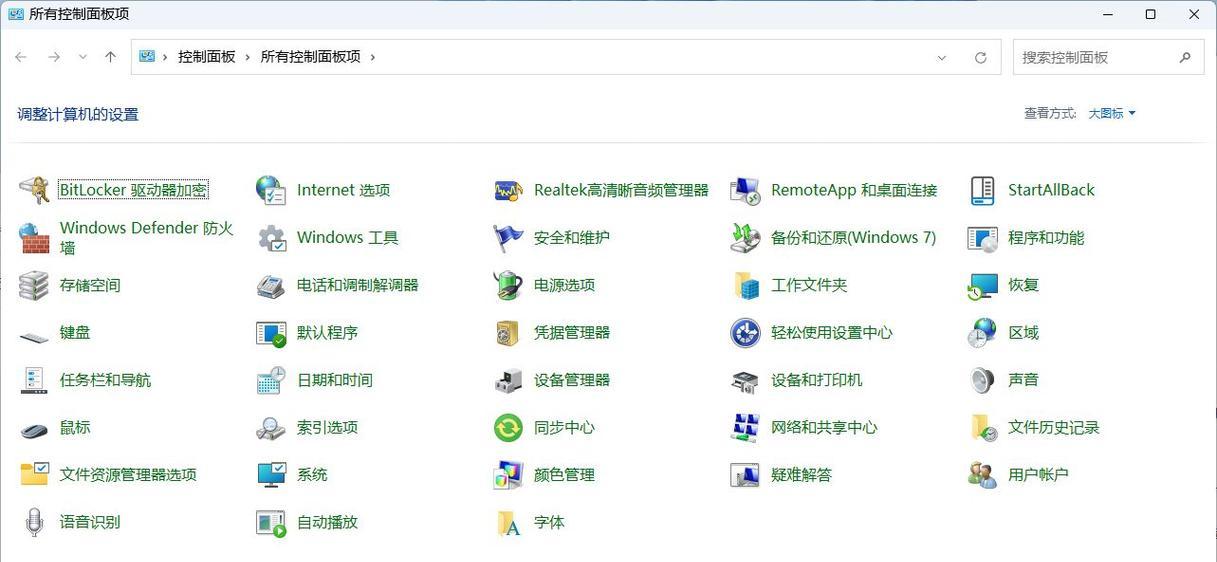Open the Realtek高清晰音频管理器 icon
Image resolution: width=1217 pixels, height=562 pixels.
tap(508, 190)
